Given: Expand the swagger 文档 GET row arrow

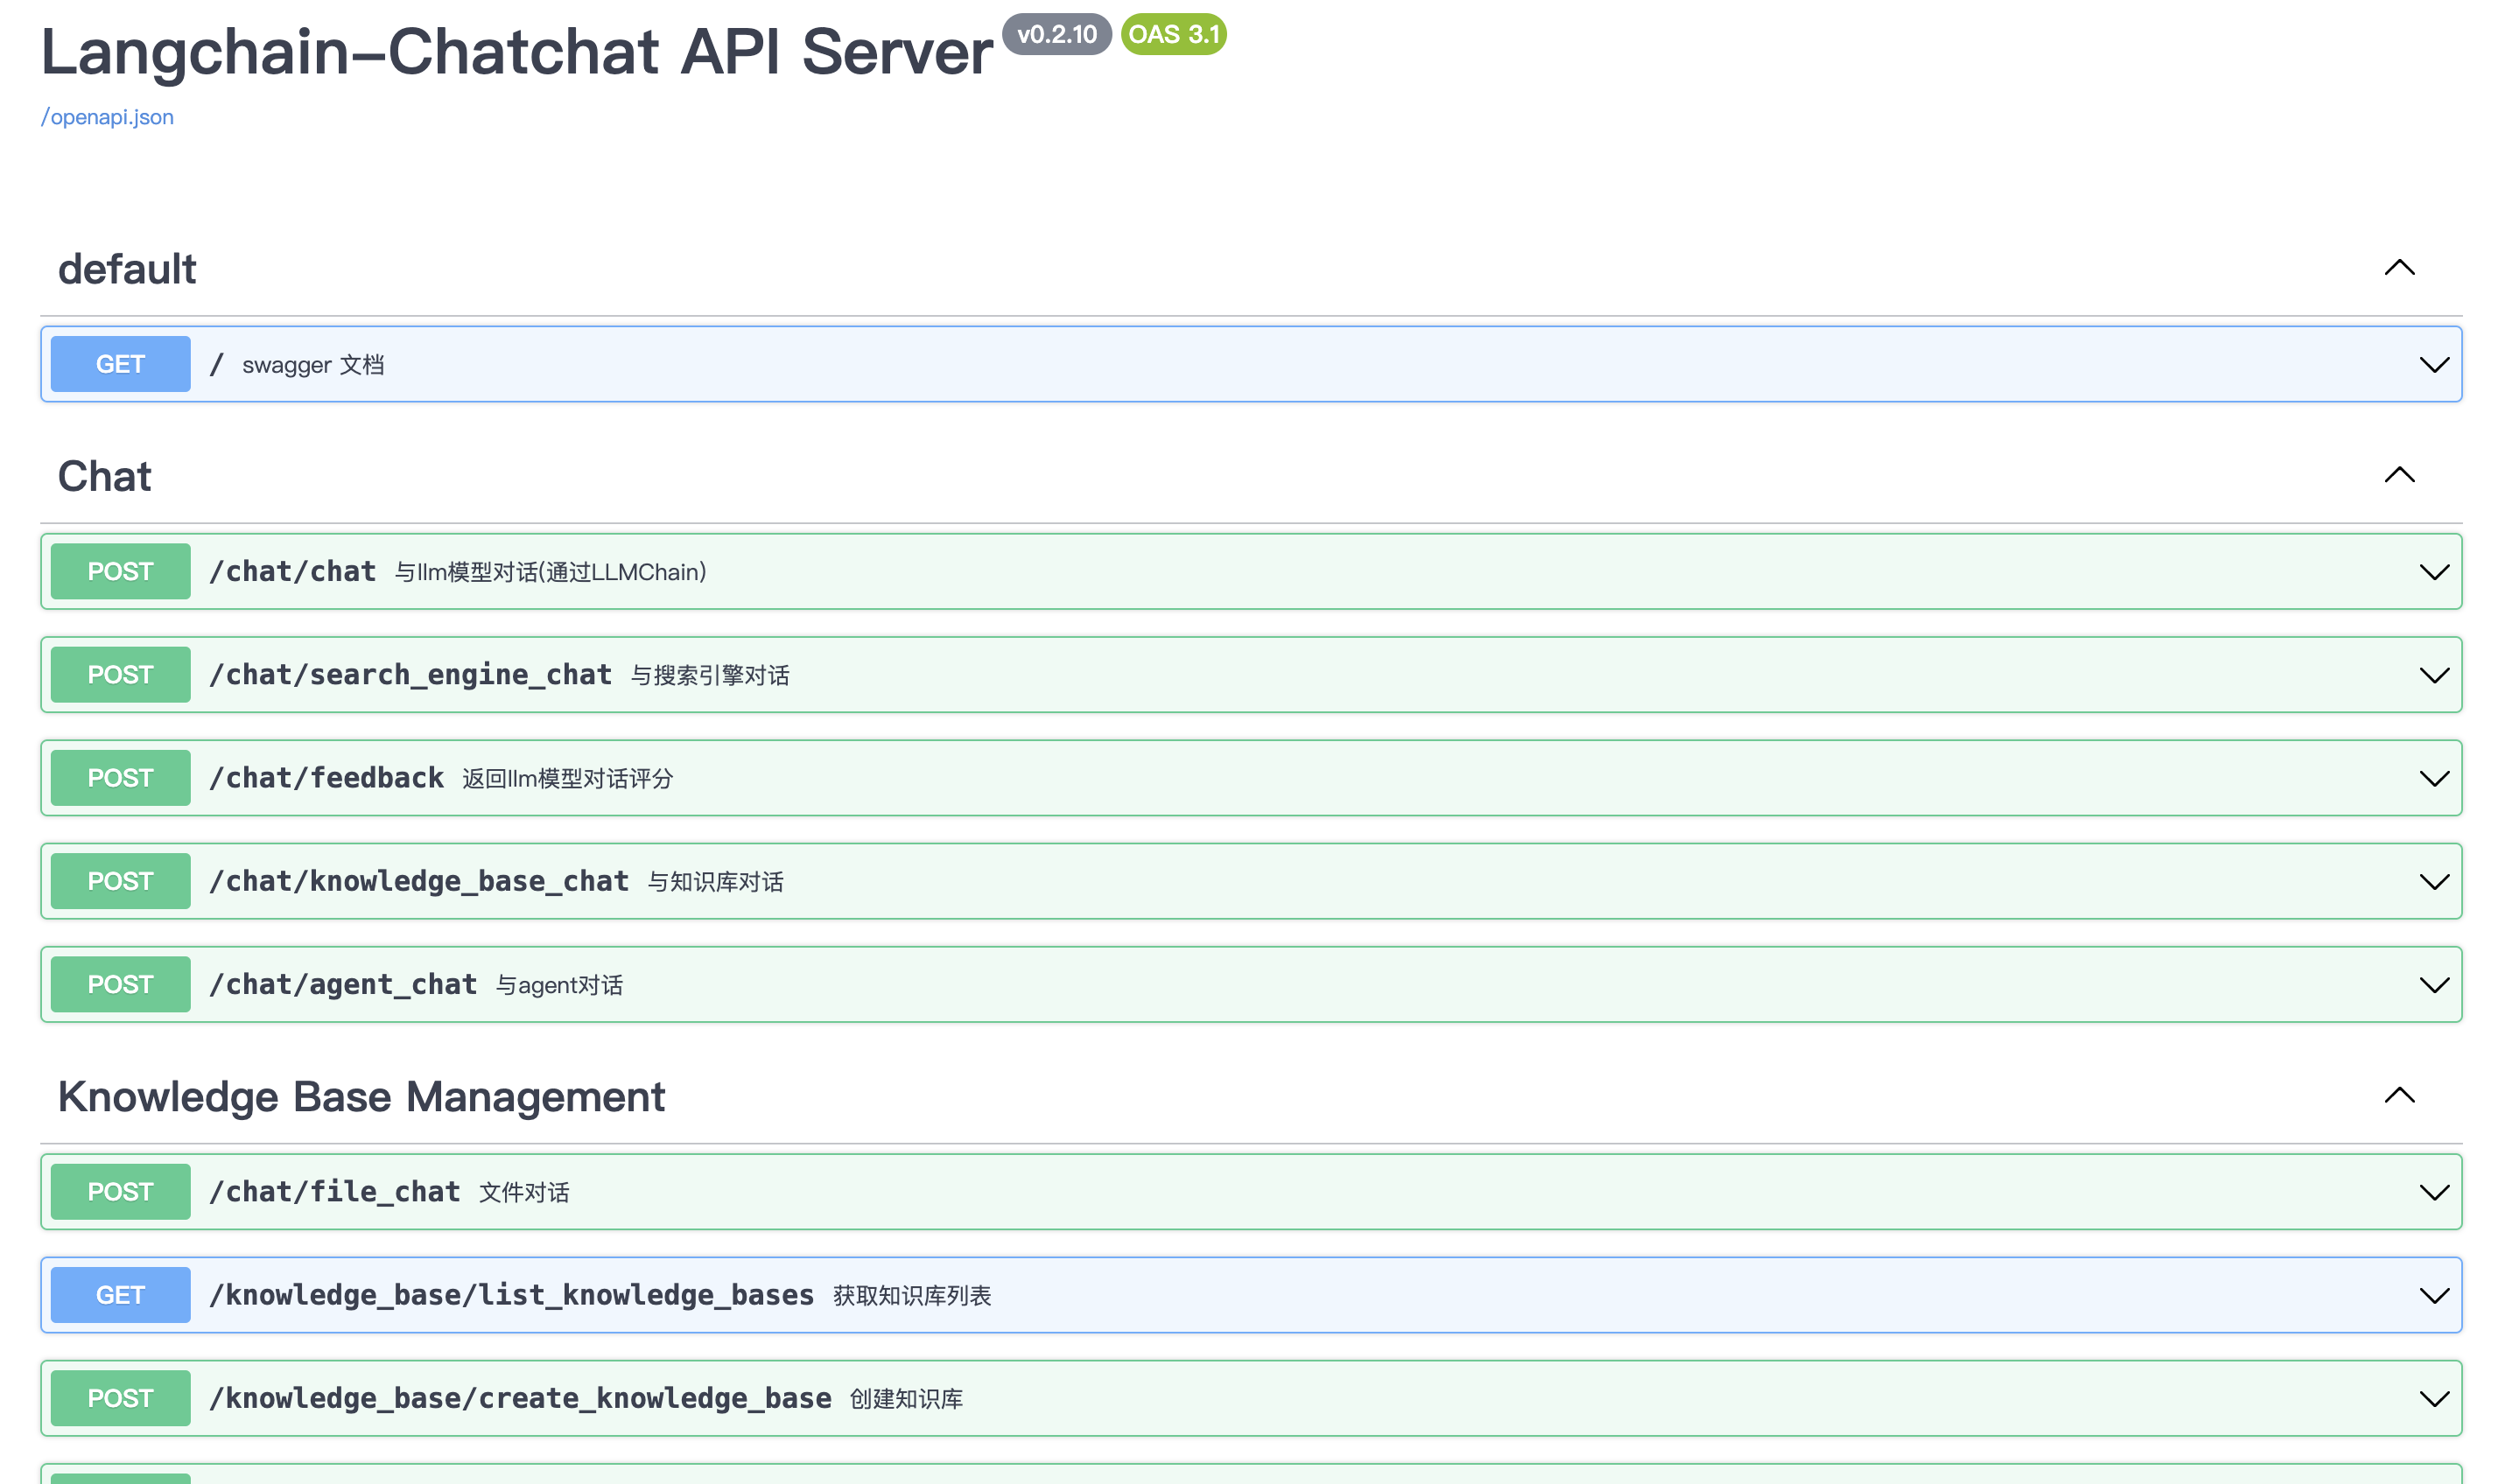Looking at the screenshot, I should tap(2433, 365).
